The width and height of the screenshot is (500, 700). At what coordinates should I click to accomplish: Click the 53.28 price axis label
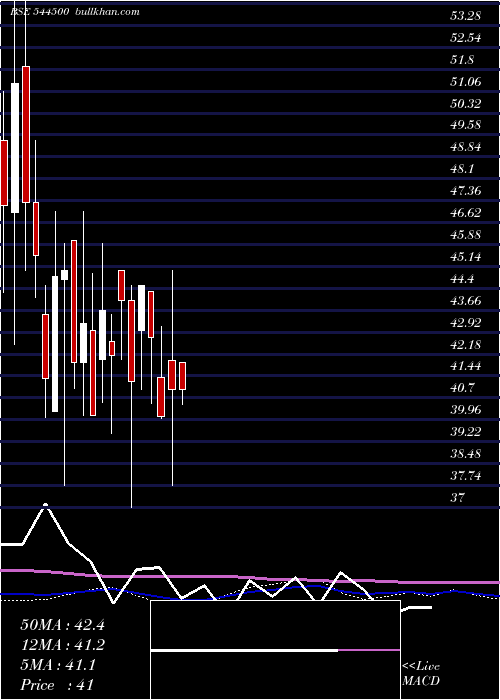point(466,17)
